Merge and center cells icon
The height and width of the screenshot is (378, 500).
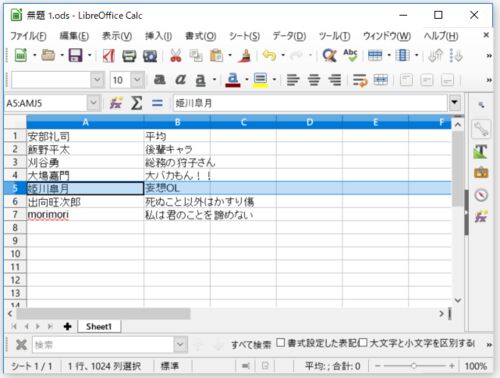coord(381,80)
